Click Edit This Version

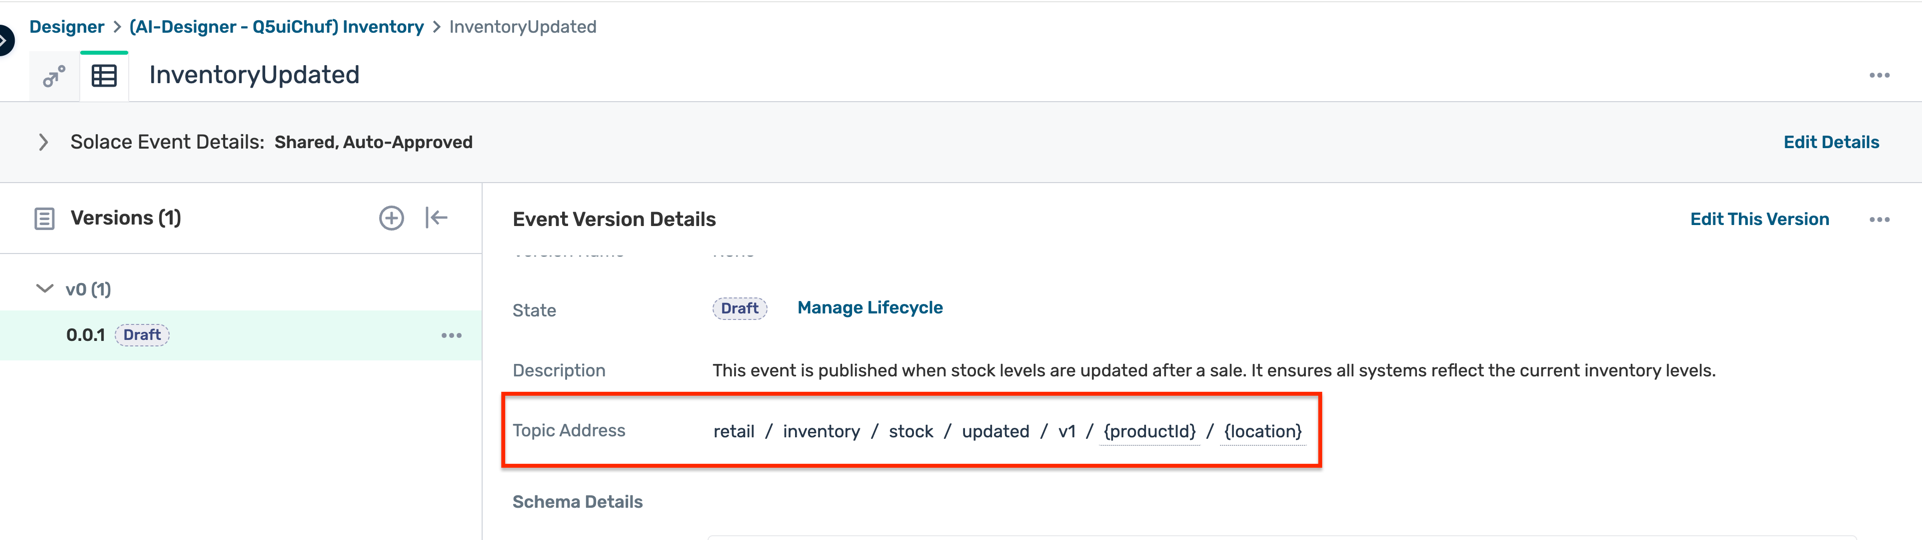(1759, 219)
